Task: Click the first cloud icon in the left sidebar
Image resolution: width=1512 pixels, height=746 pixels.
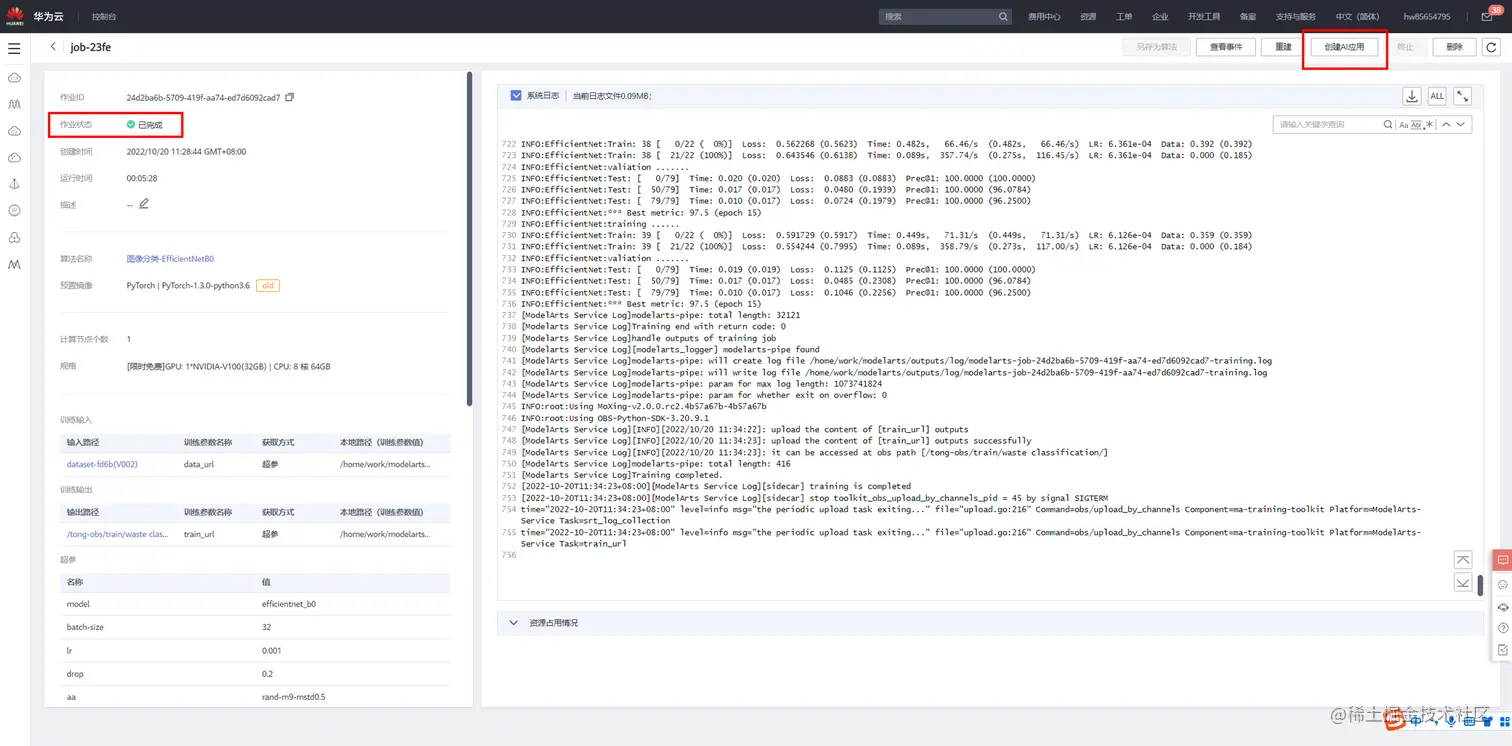Action: click(x=14, y=78)
